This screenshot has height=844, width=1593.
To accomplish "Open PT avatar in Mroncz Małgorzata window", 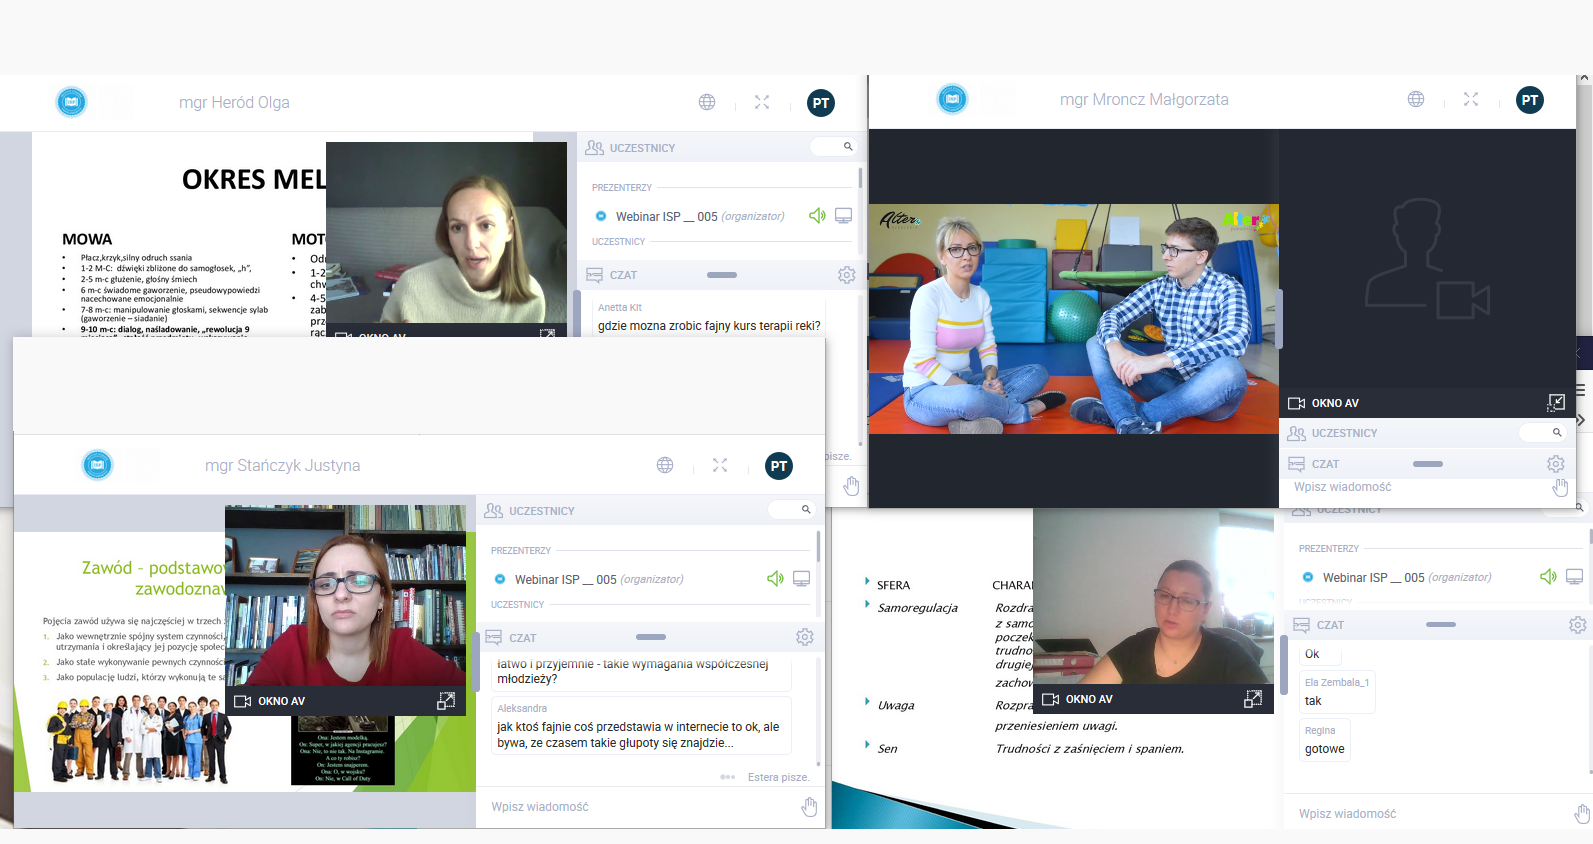I will [1530, 100].
